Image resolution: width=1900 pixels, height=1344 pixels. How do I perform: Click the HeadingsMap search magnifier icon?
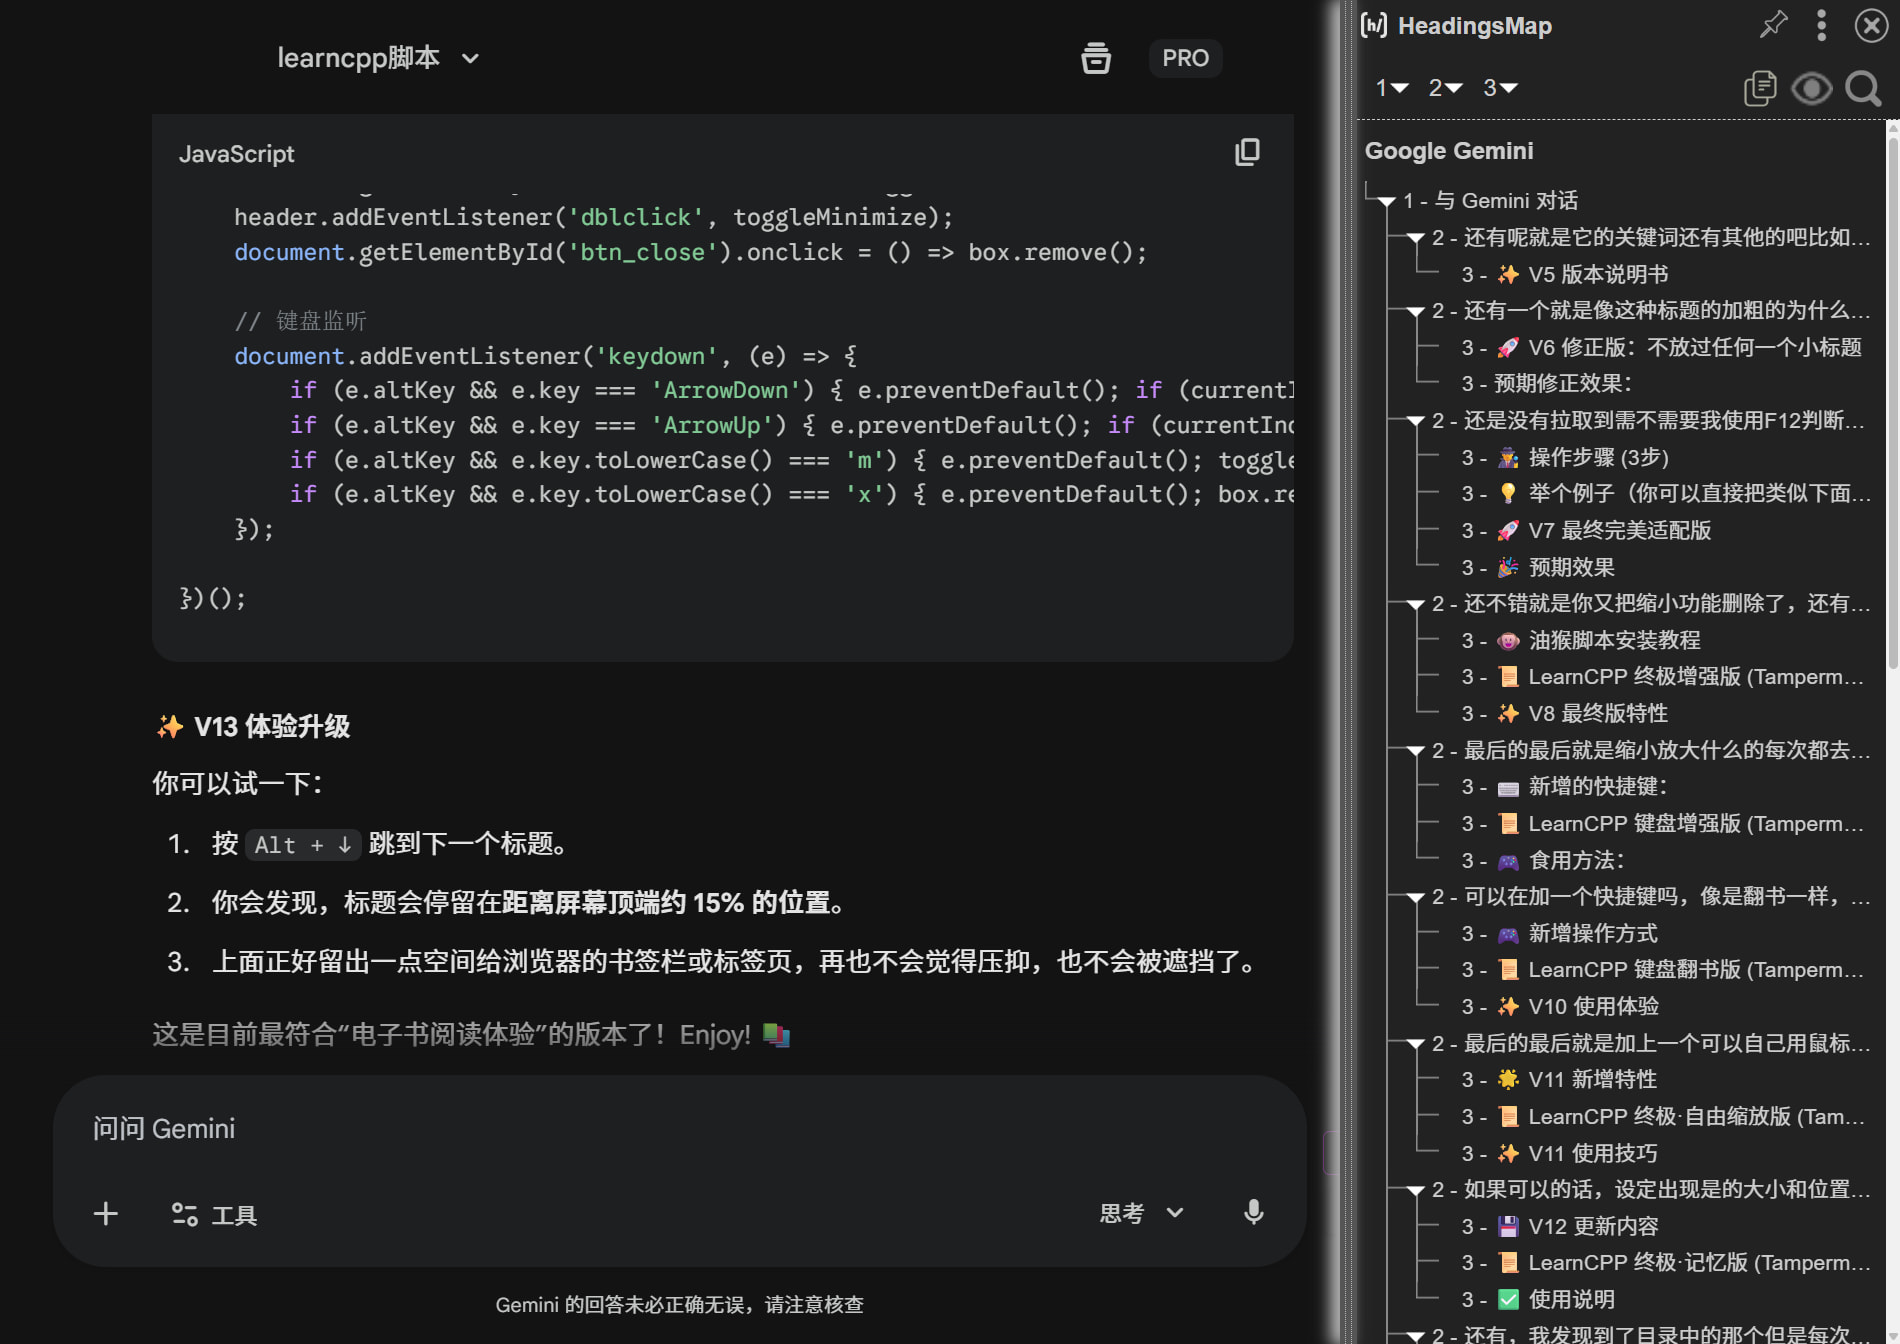(1863, 88)
